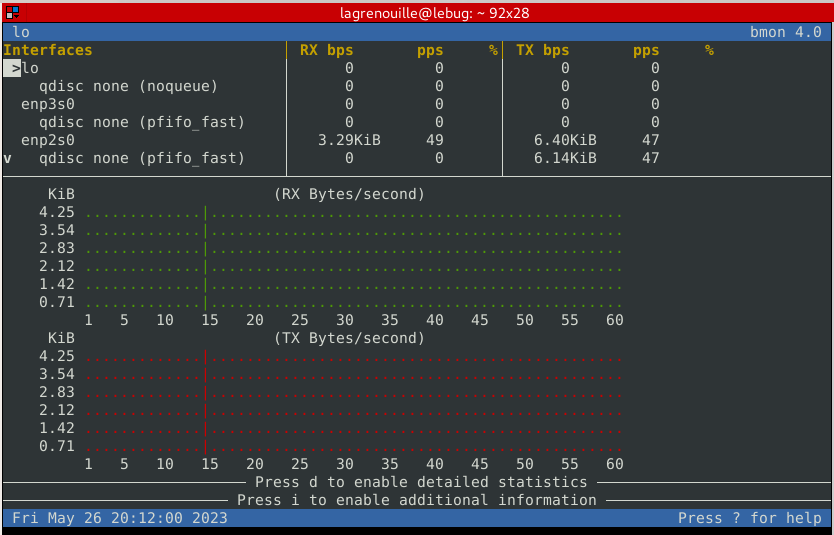Viewport: 834px width, 535px height.
Task: Click the terminal window icon in title bar
Action: coord(12,11)
